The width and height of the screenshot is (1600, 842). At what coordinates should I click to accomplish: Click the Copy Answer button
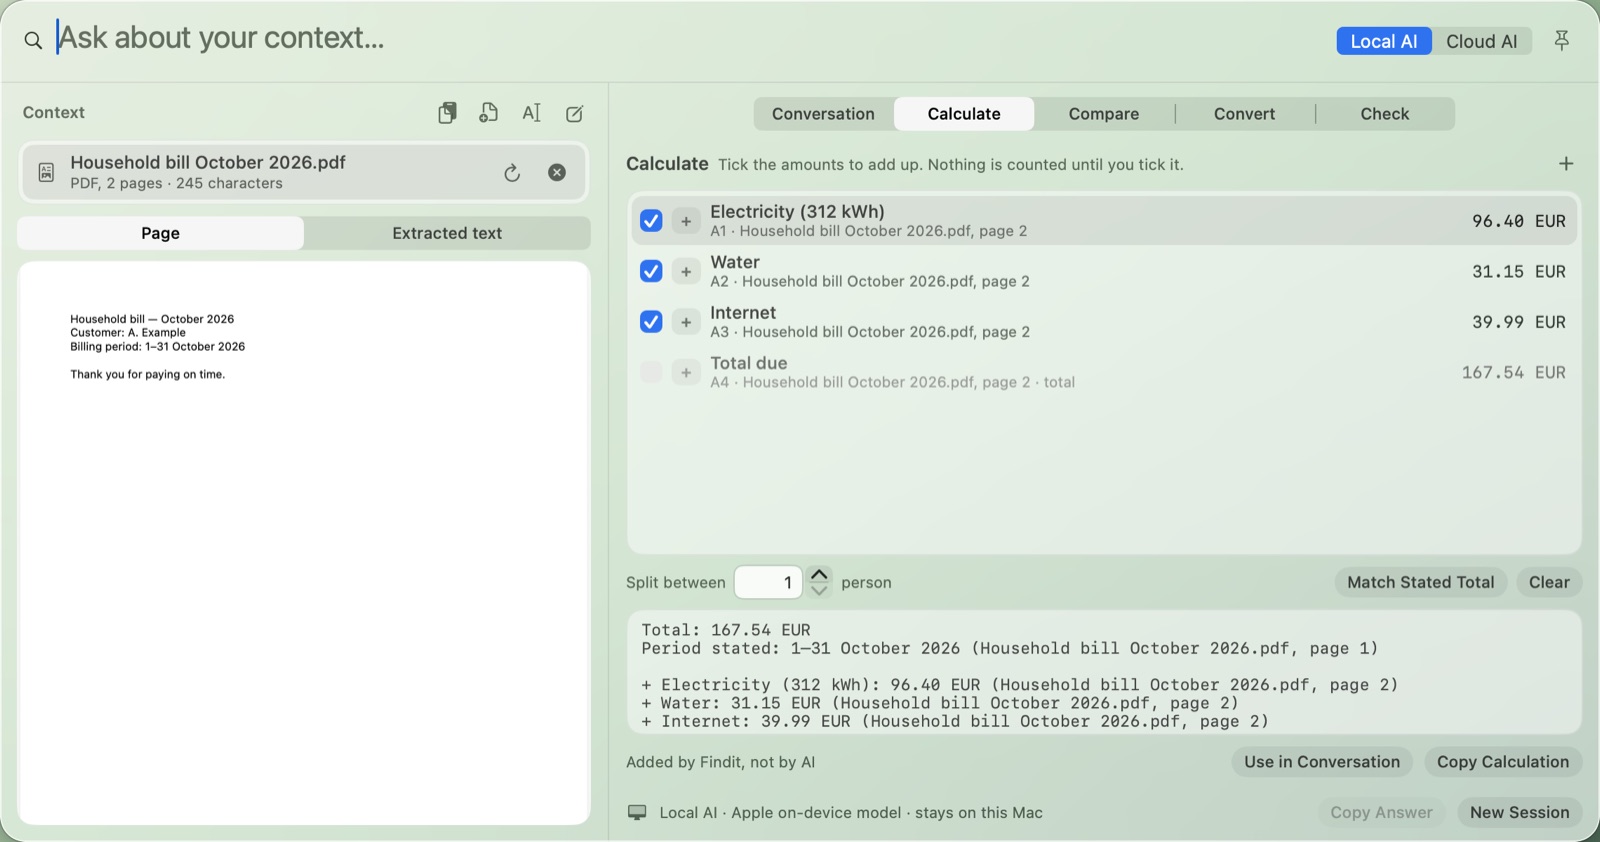pos(1381,813)
